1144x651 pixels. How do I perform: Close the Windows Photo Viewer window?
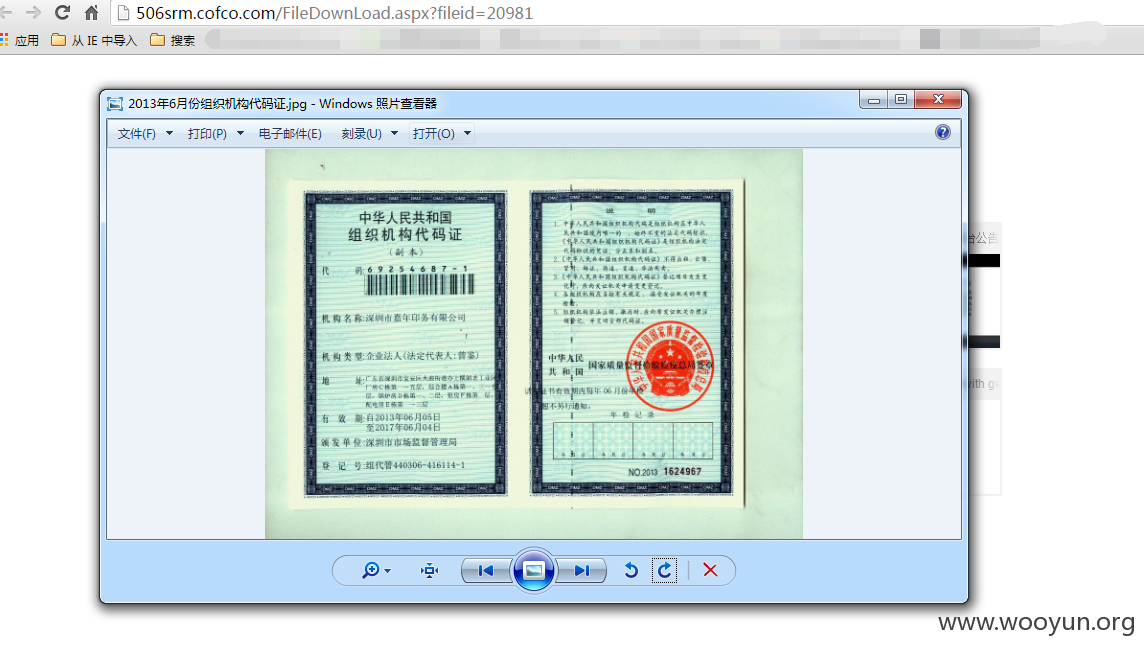[938, 100]
